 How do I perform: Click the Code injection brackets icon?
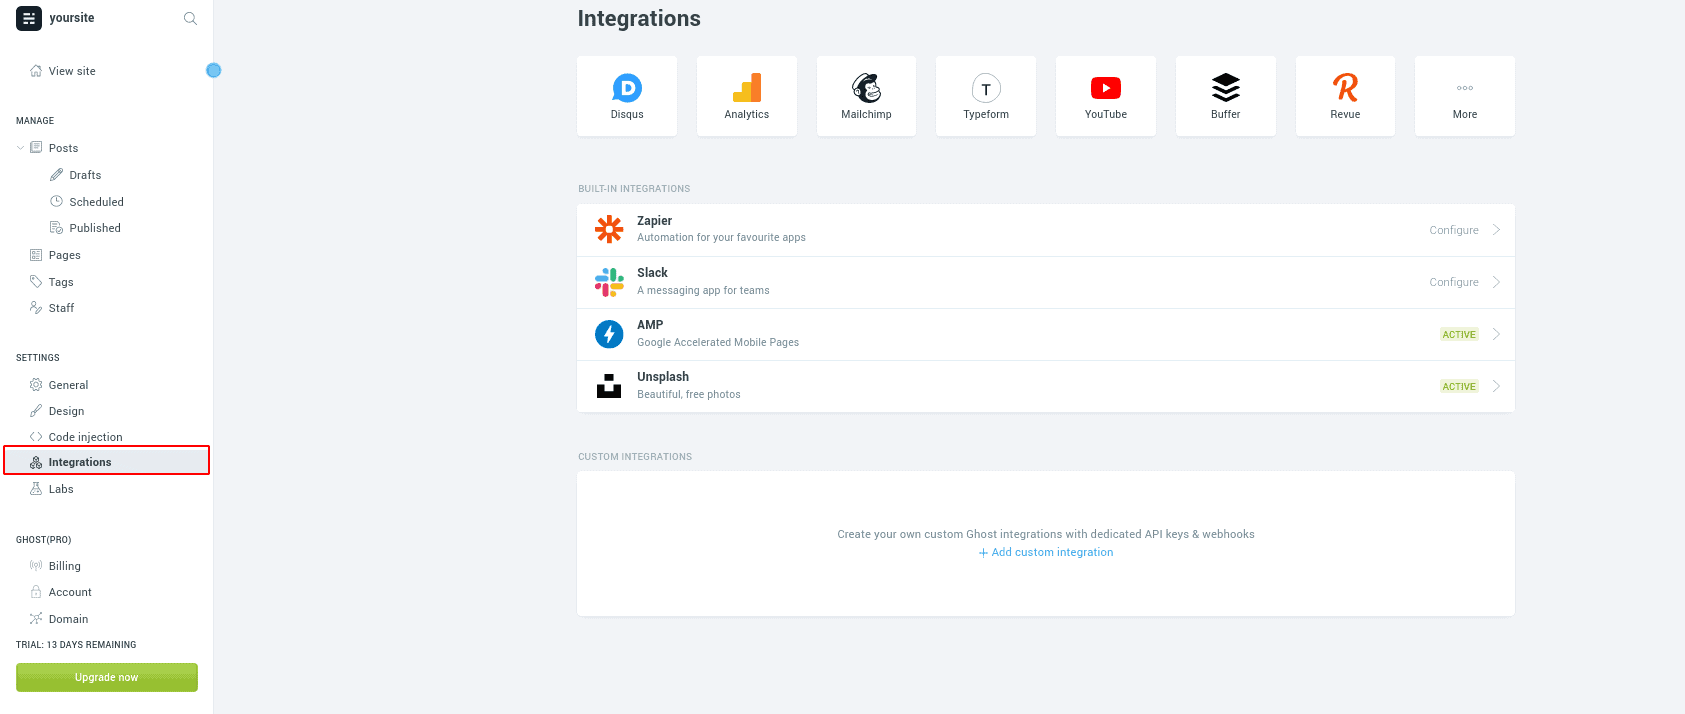click(x=36, y=437)
